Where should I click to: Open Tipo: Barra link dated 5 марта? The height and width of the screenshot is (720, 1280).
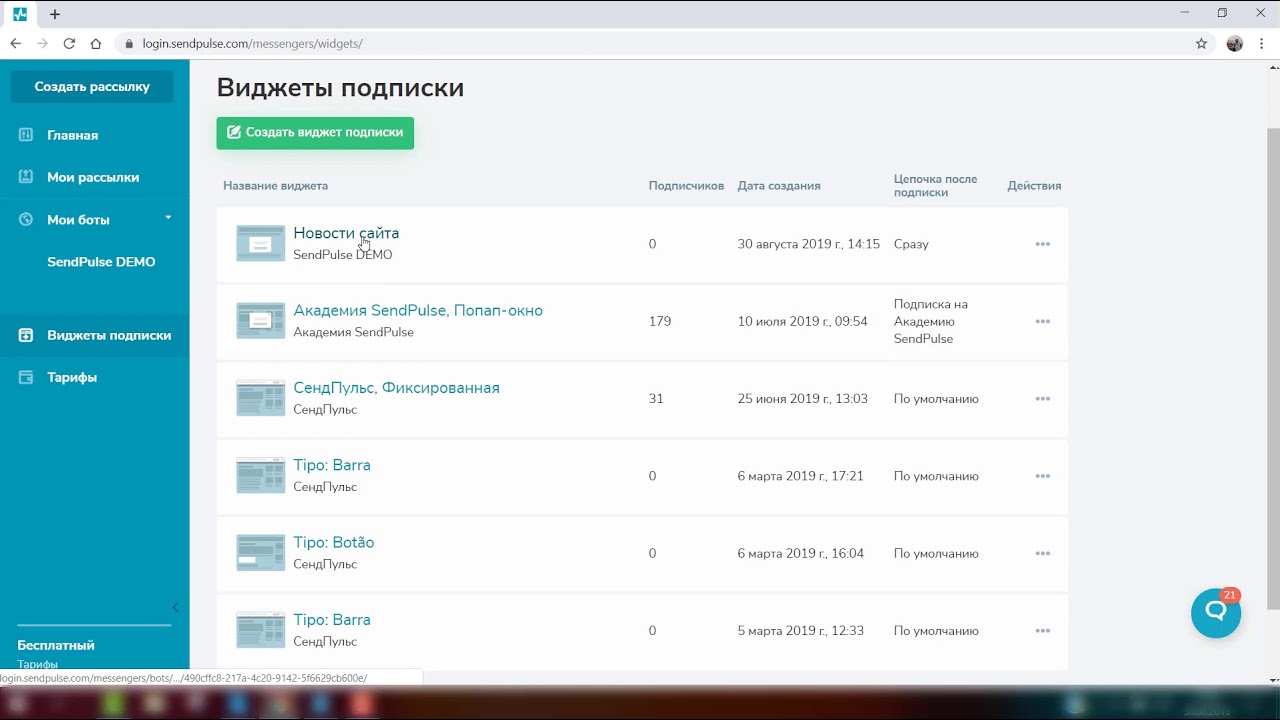332,620
